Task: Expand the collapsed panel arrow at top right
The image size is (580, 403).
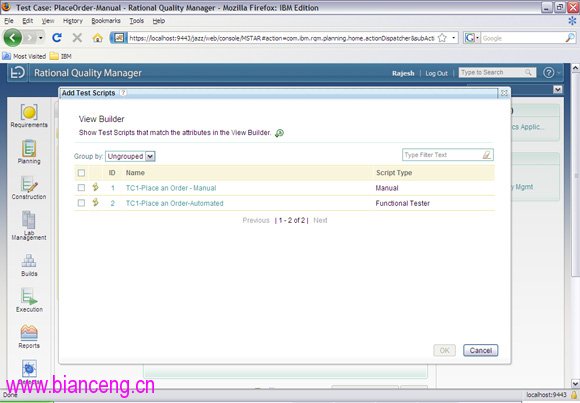Action: click(558, 90)
